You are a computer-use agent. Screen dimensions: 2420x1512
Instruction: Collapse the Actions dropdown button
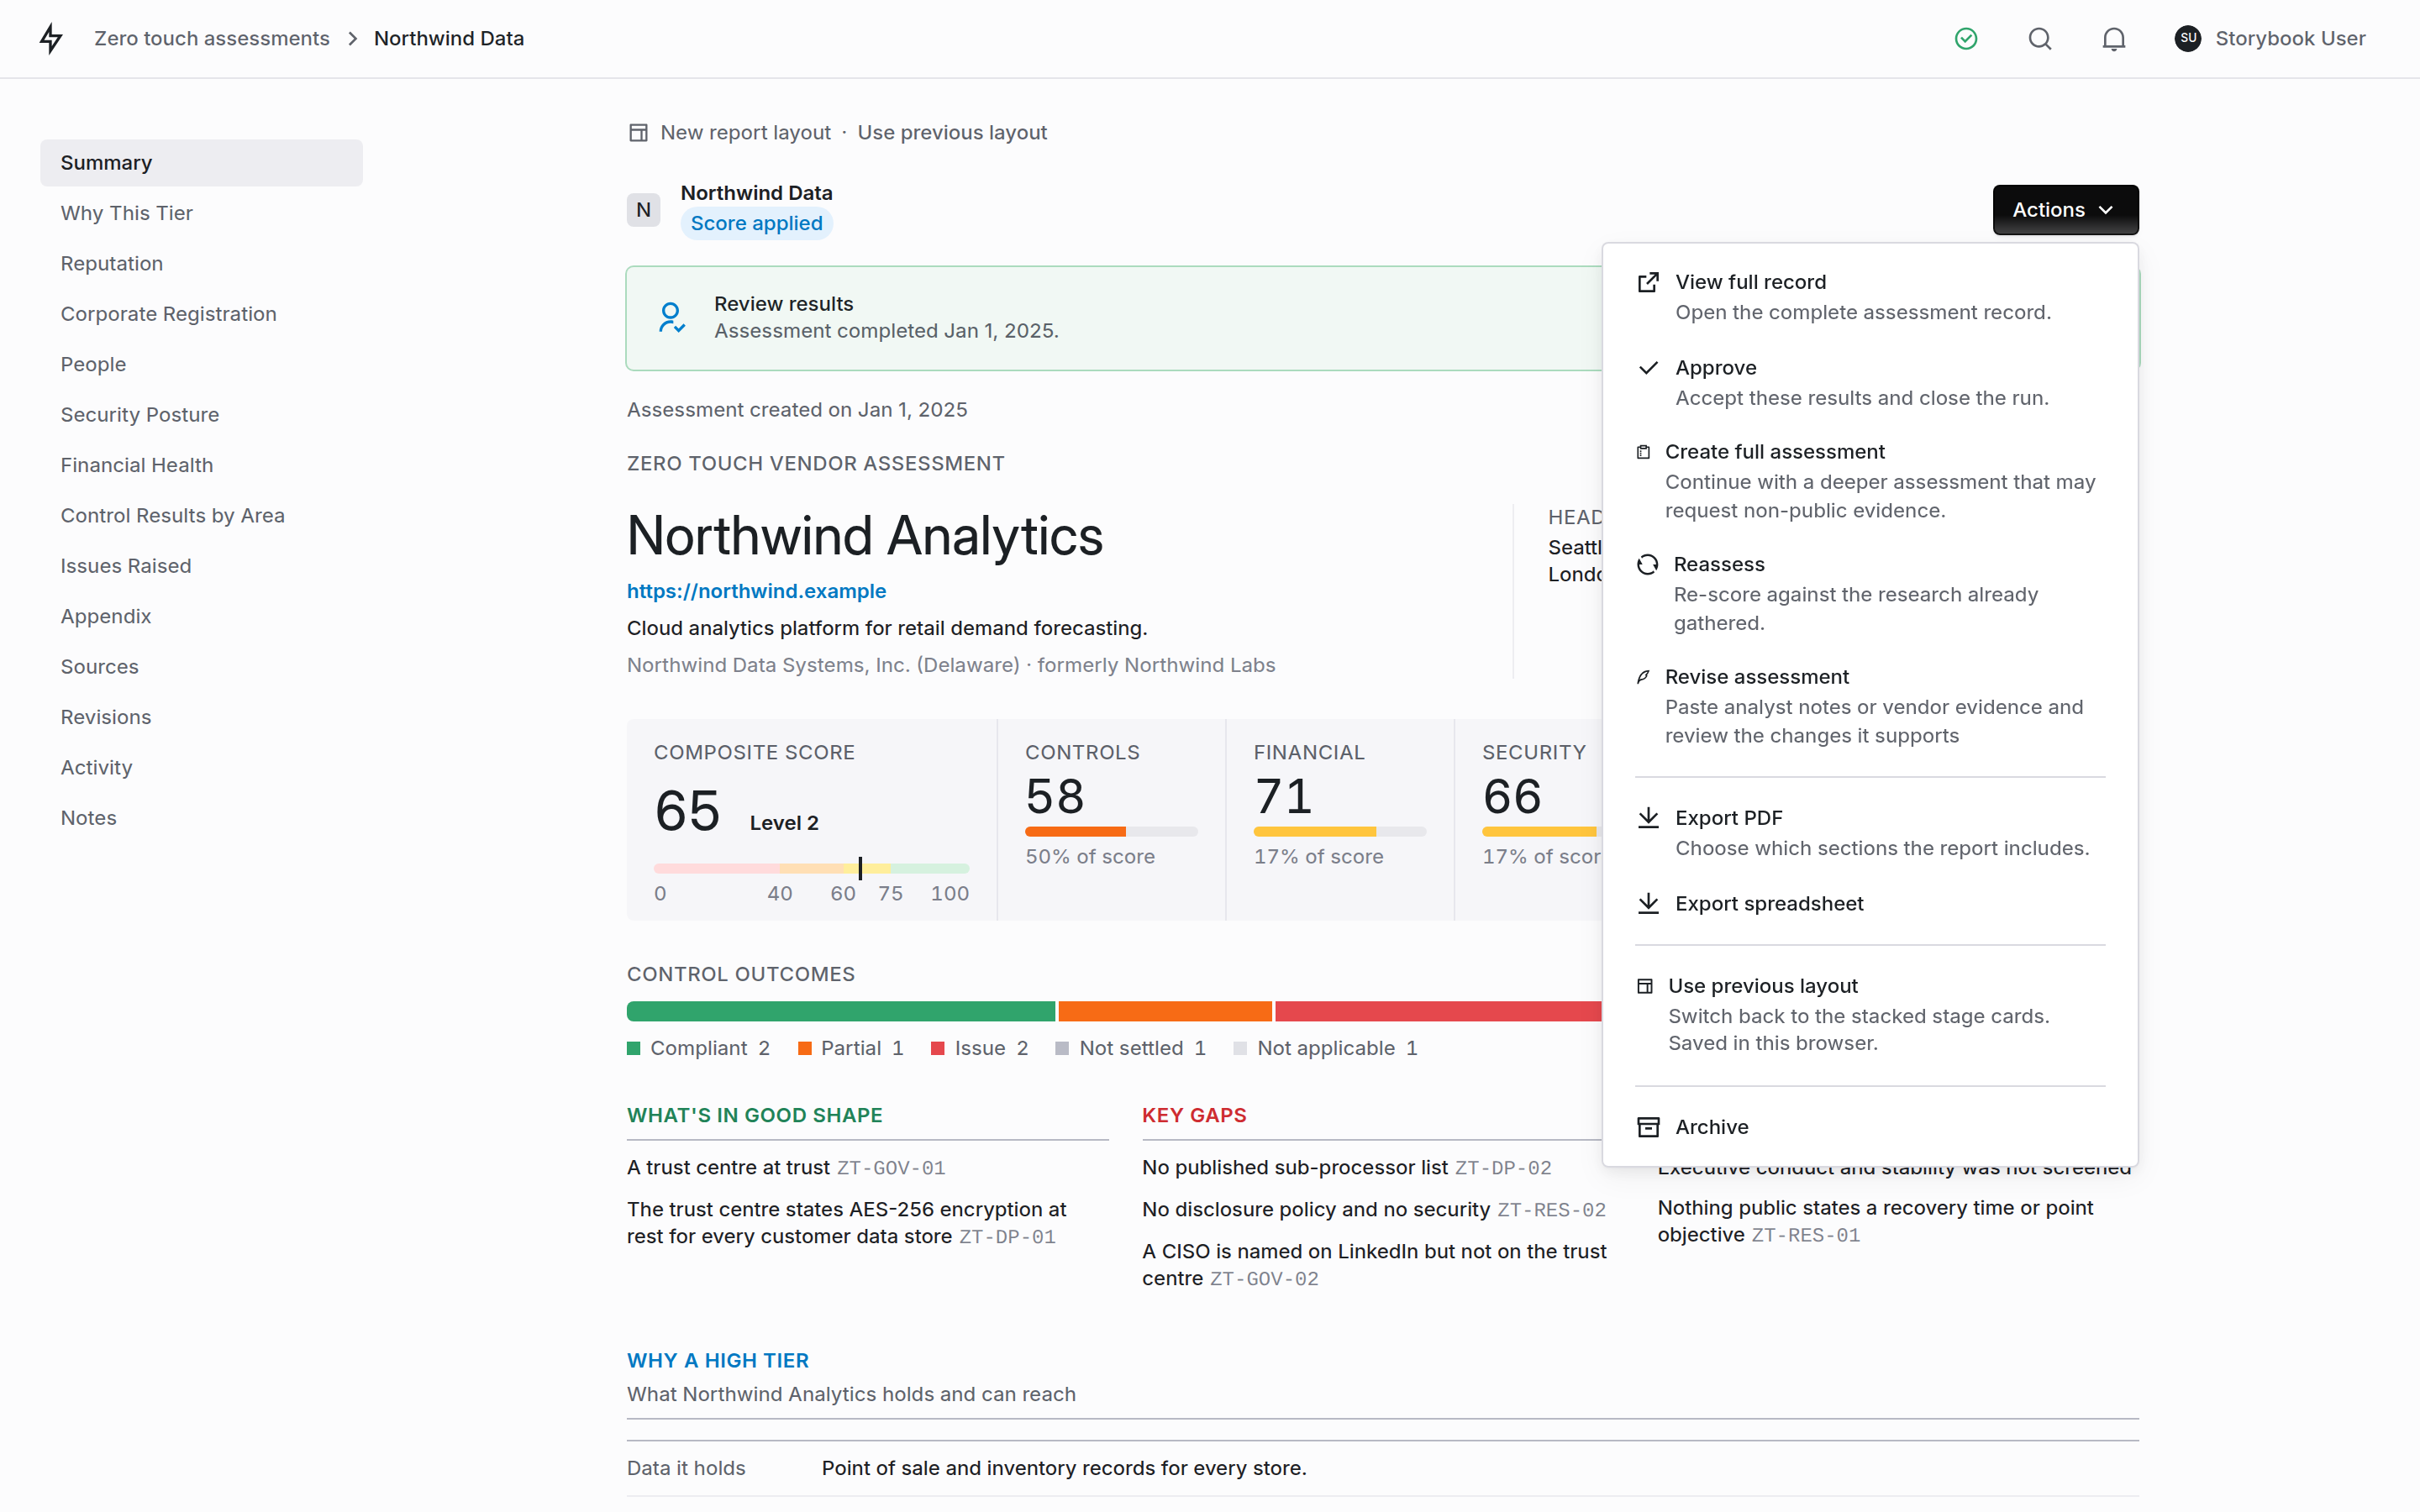pos(2065,210)
